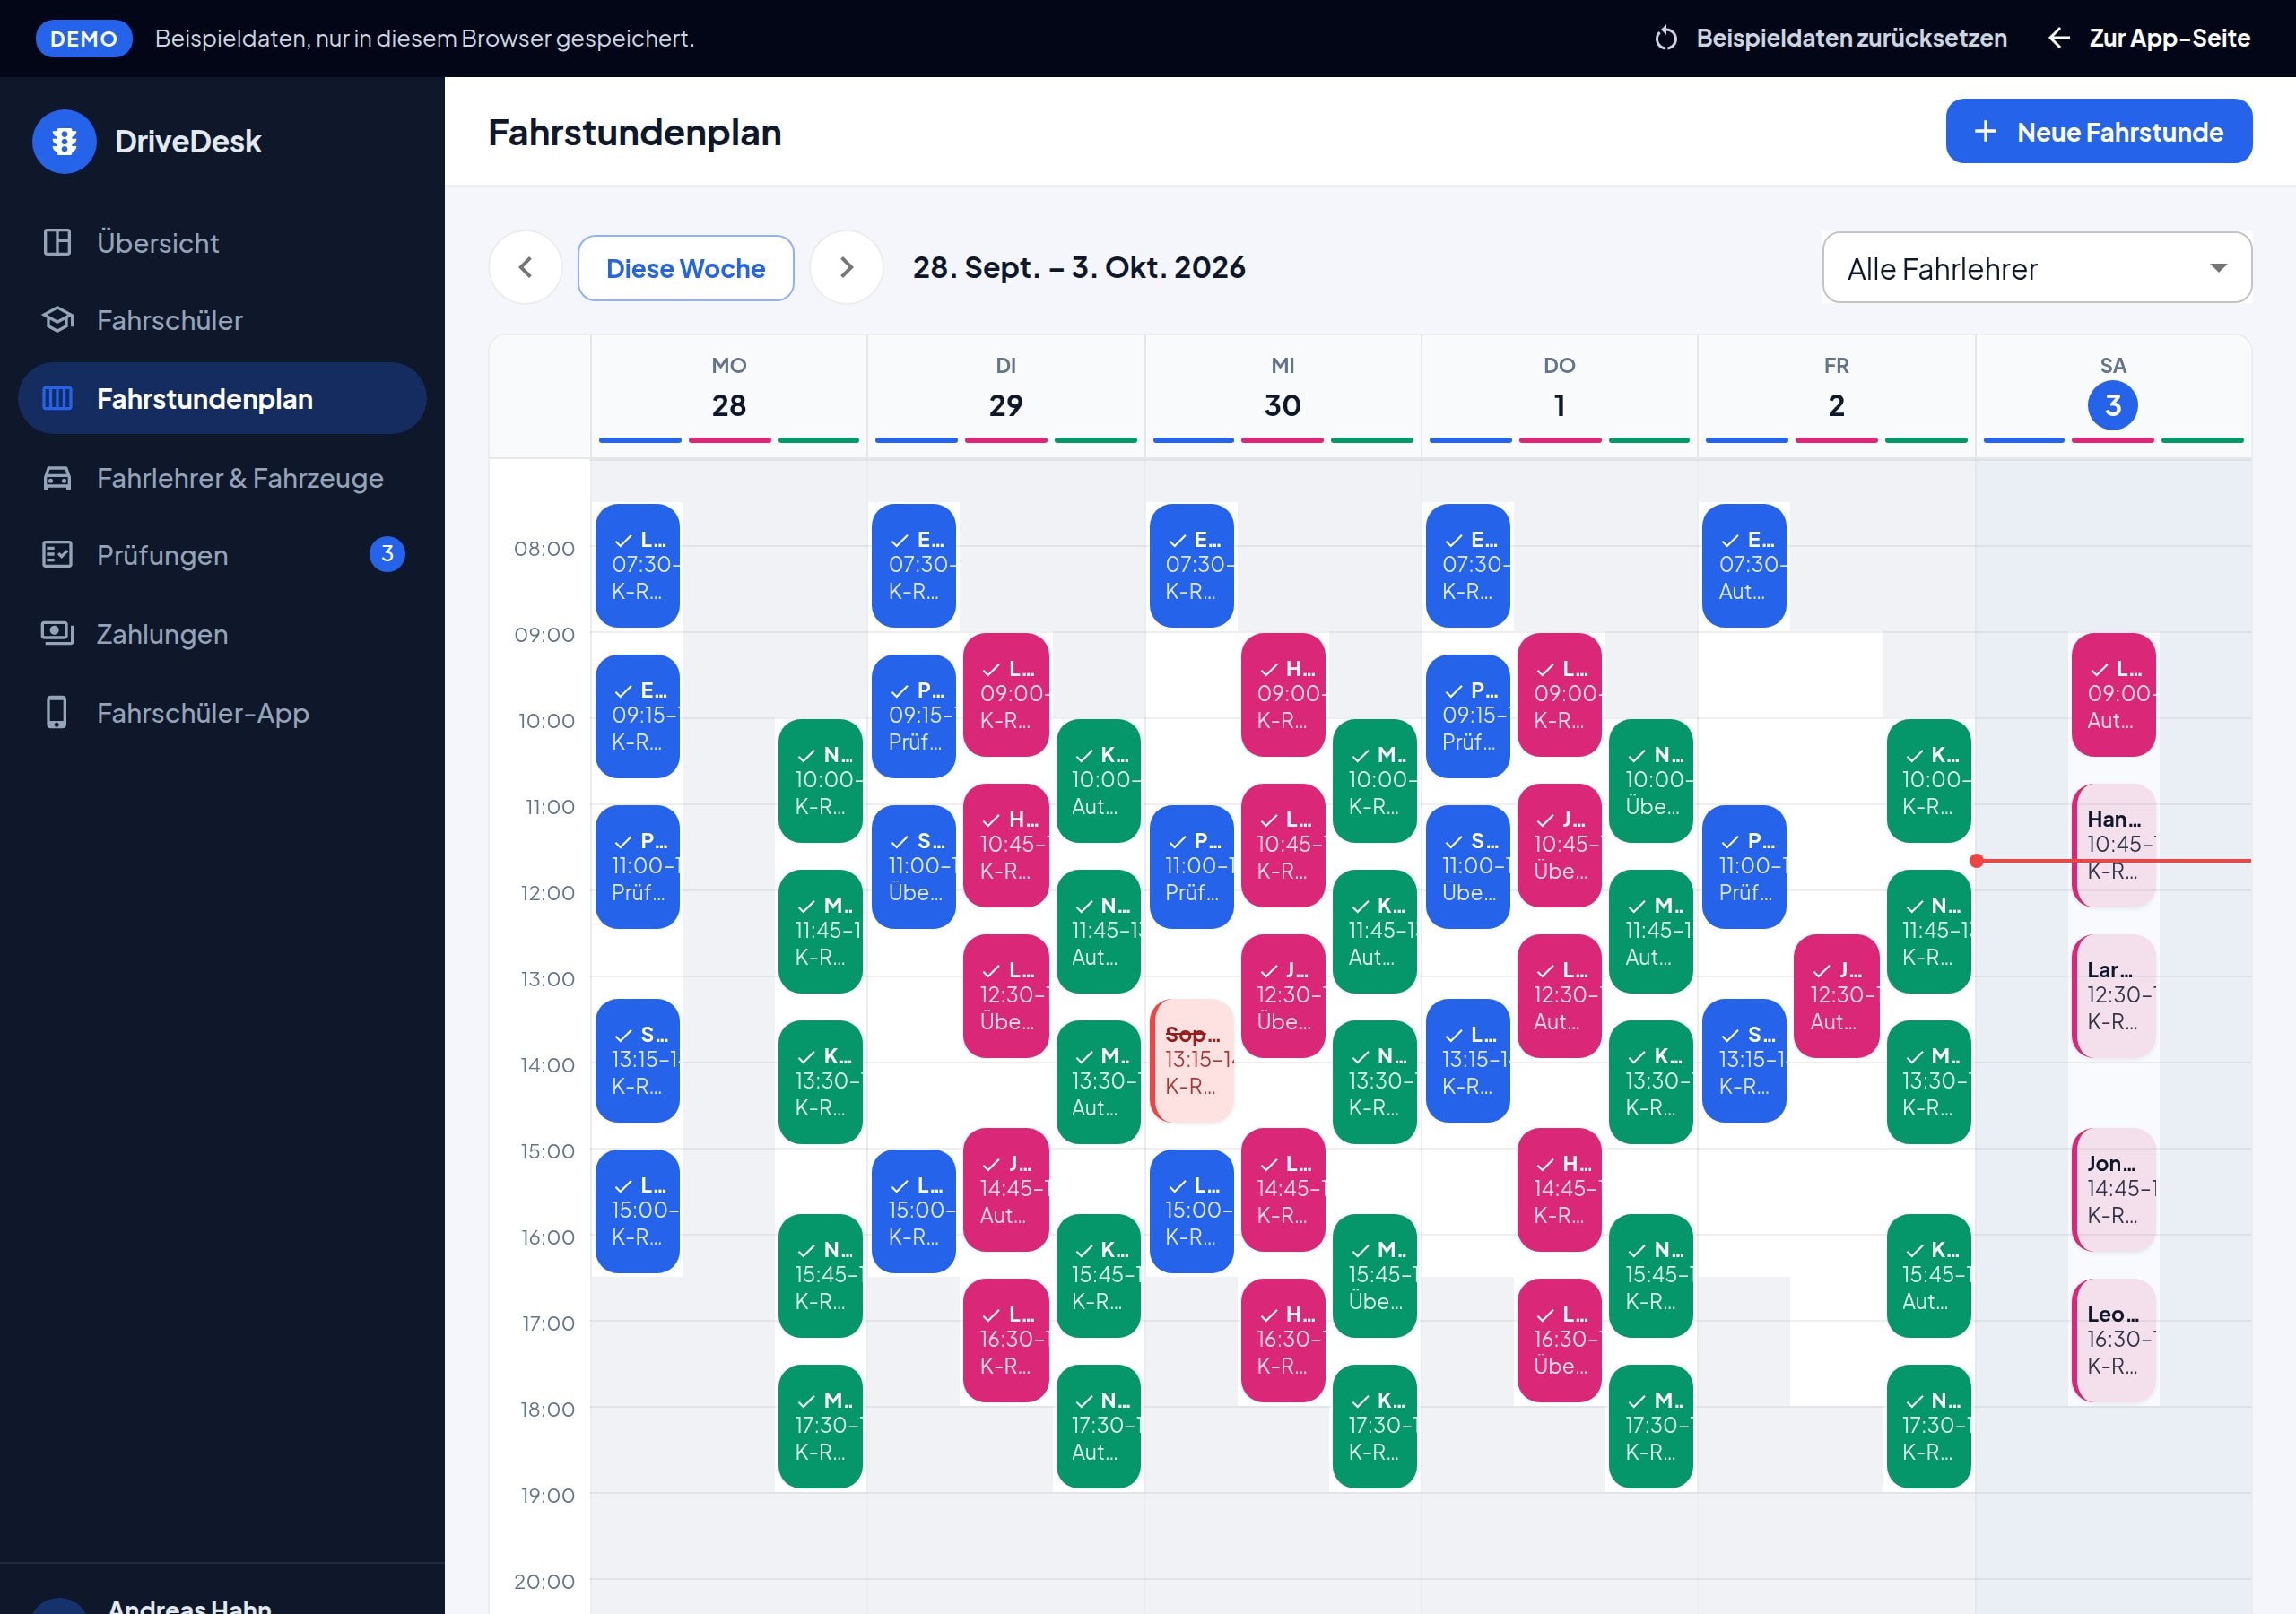Open Zahlungen in the sidebar
The height and width of the screenshot is (1614, 2296).
click(222, 633)
